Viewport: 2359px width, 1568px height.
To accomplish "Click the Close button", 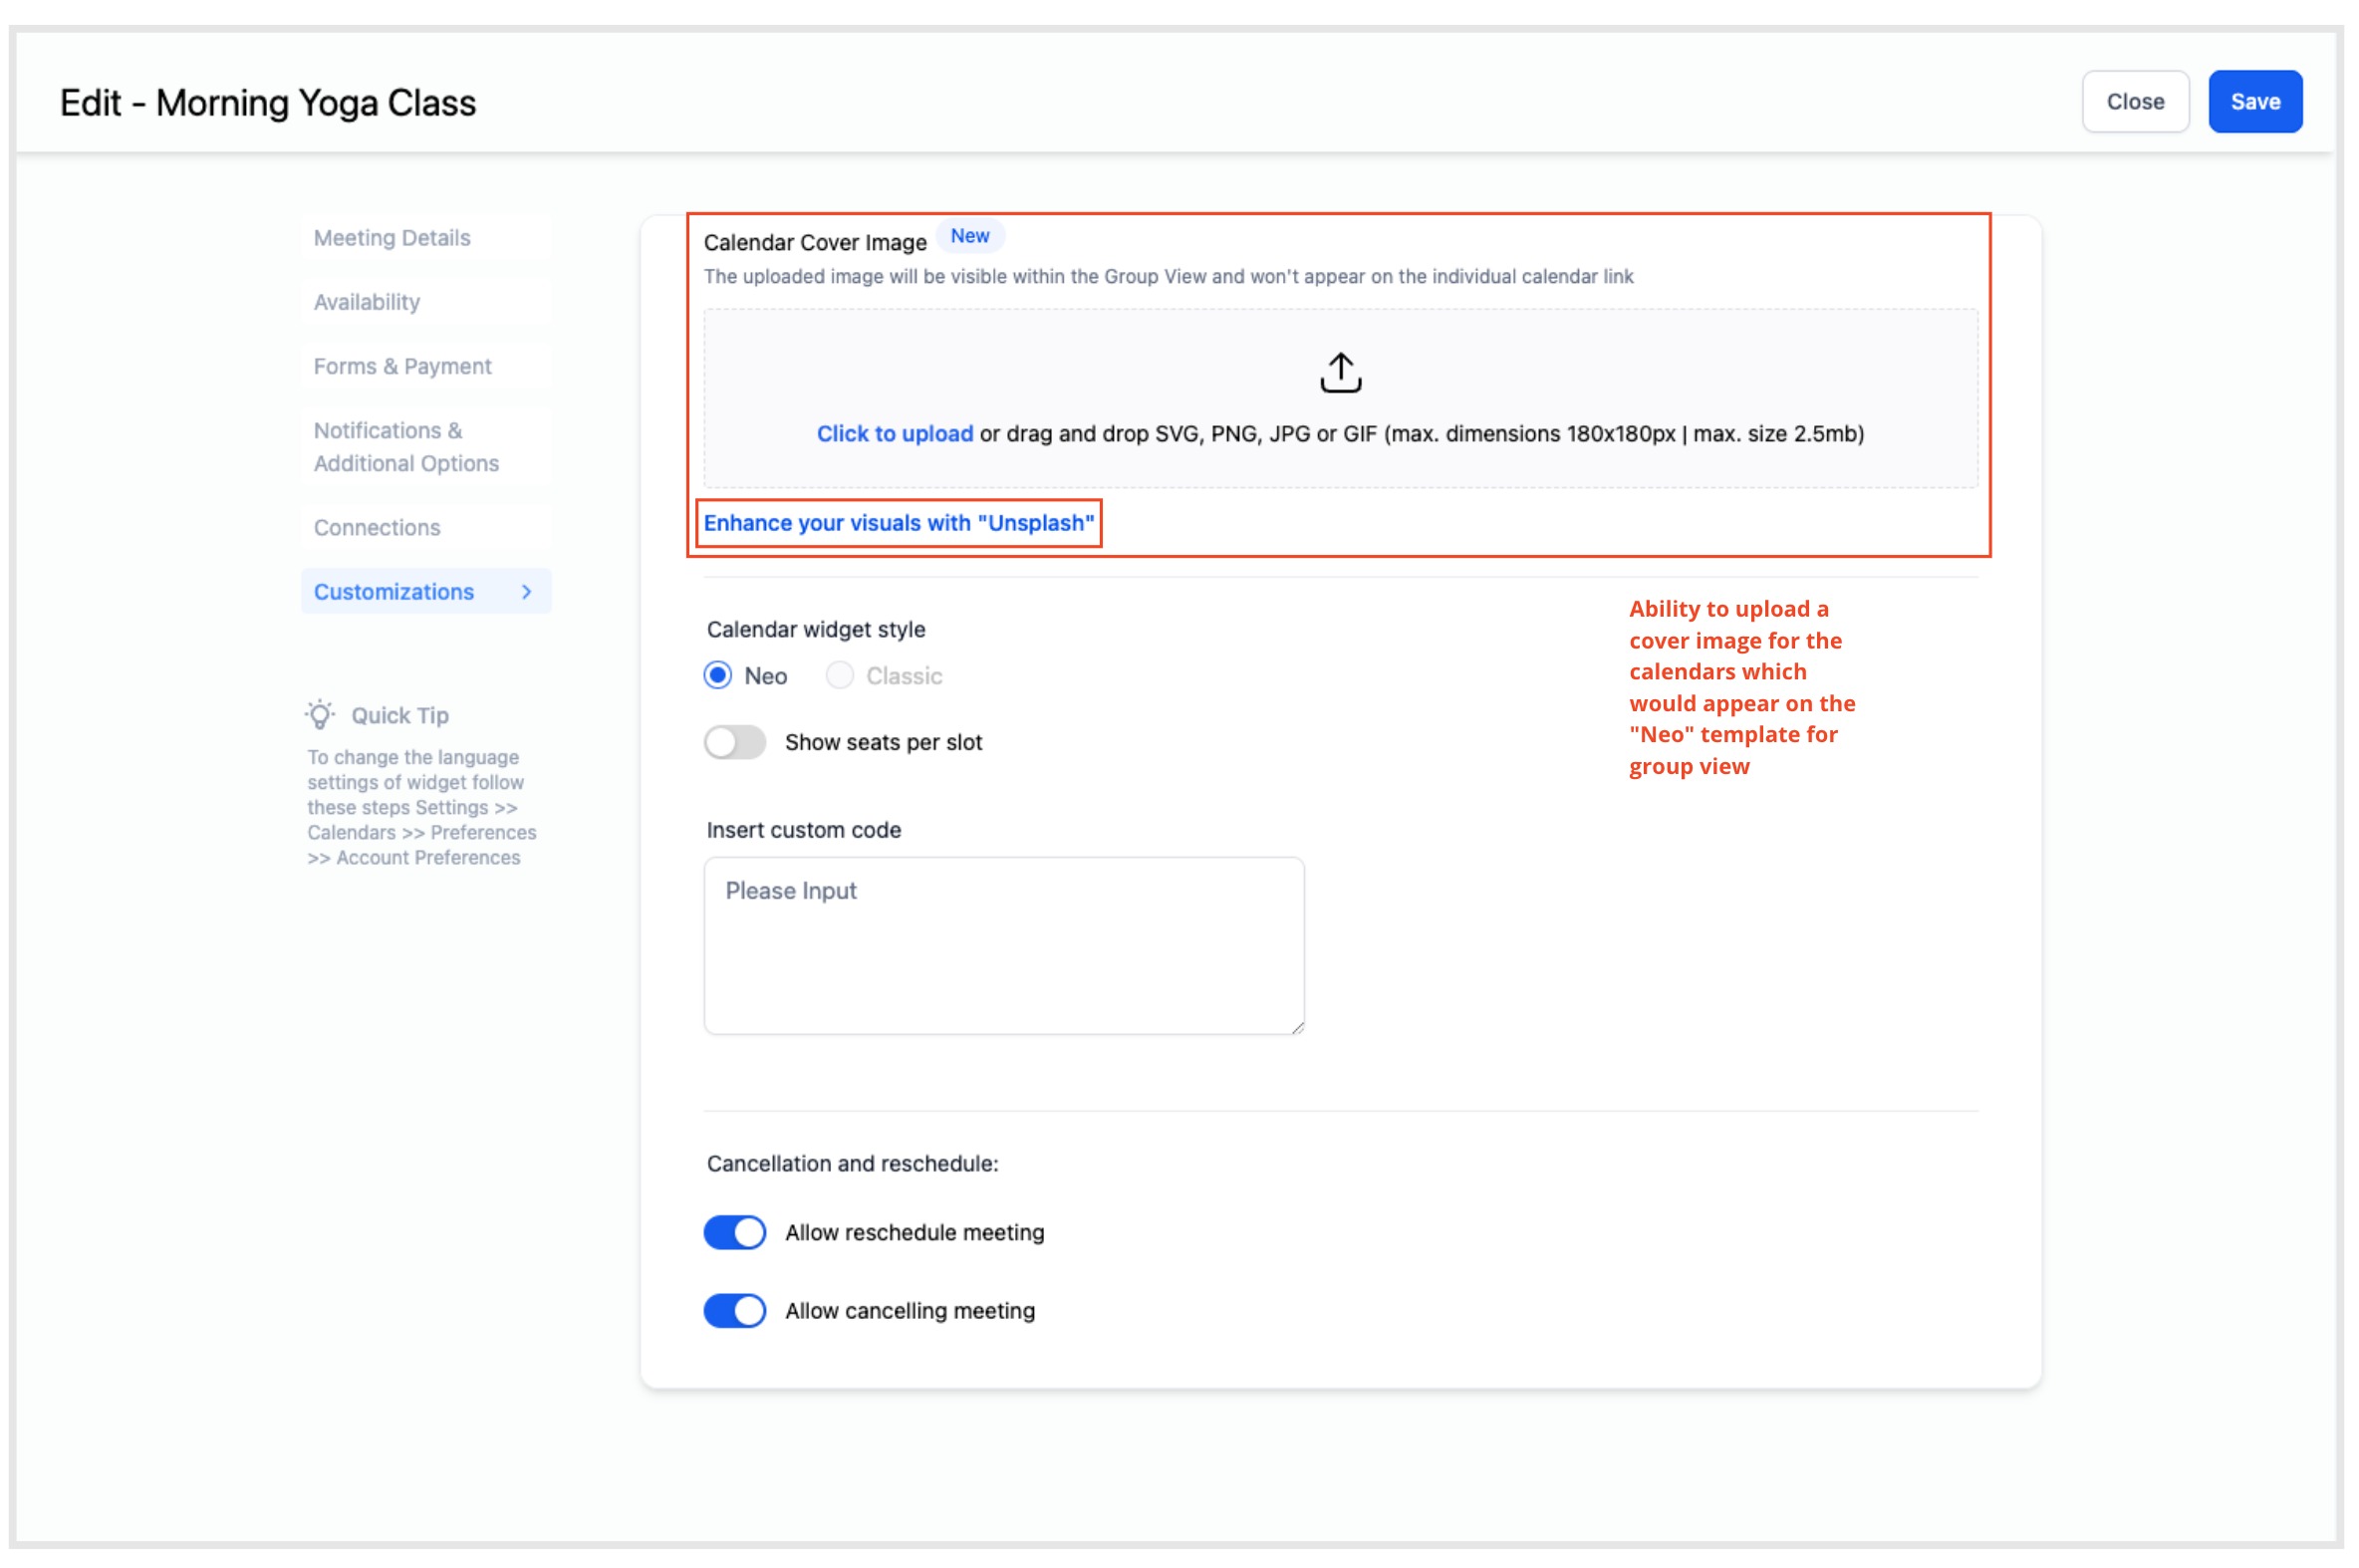I will click(2134, 102).
